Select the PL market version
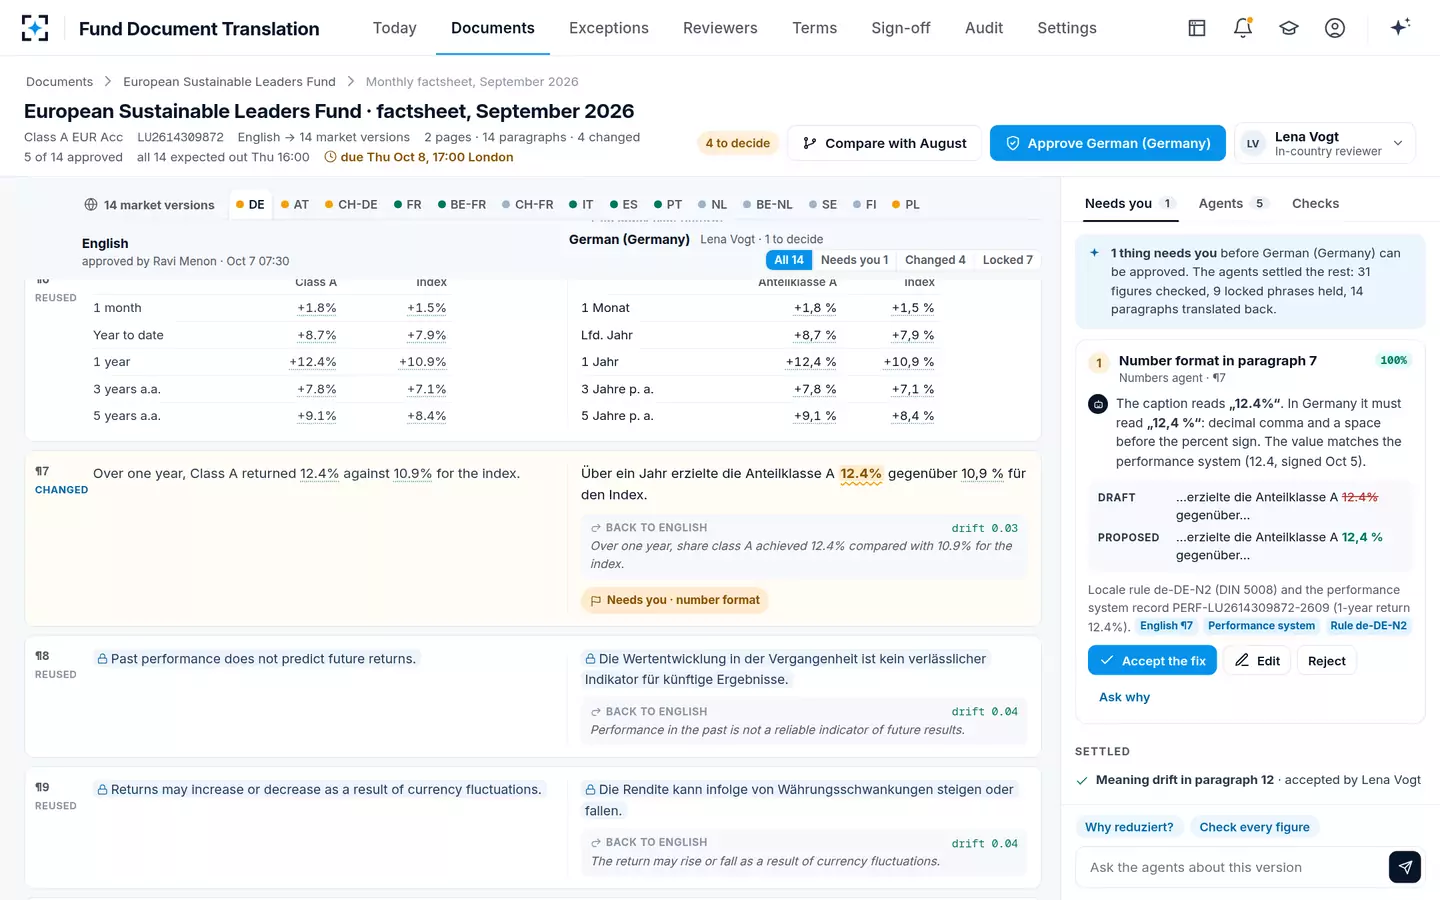 [906, 205]
